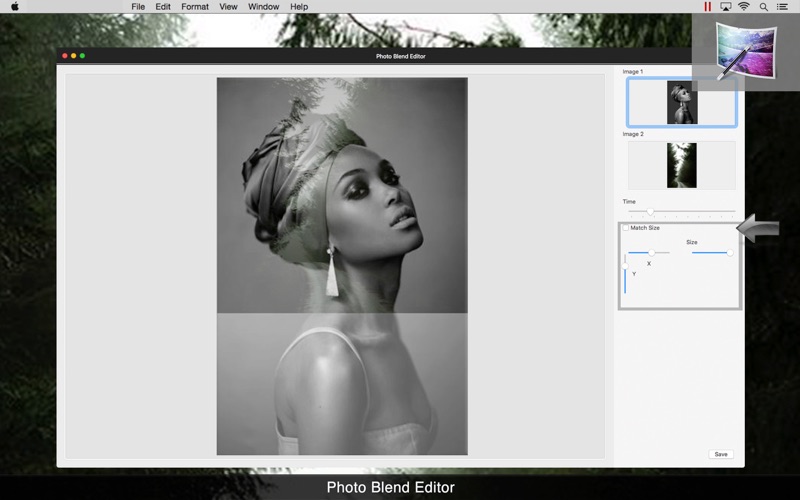Screen dimensions: 800x500
Task: Open the Window menu
Action: [263, 7]
